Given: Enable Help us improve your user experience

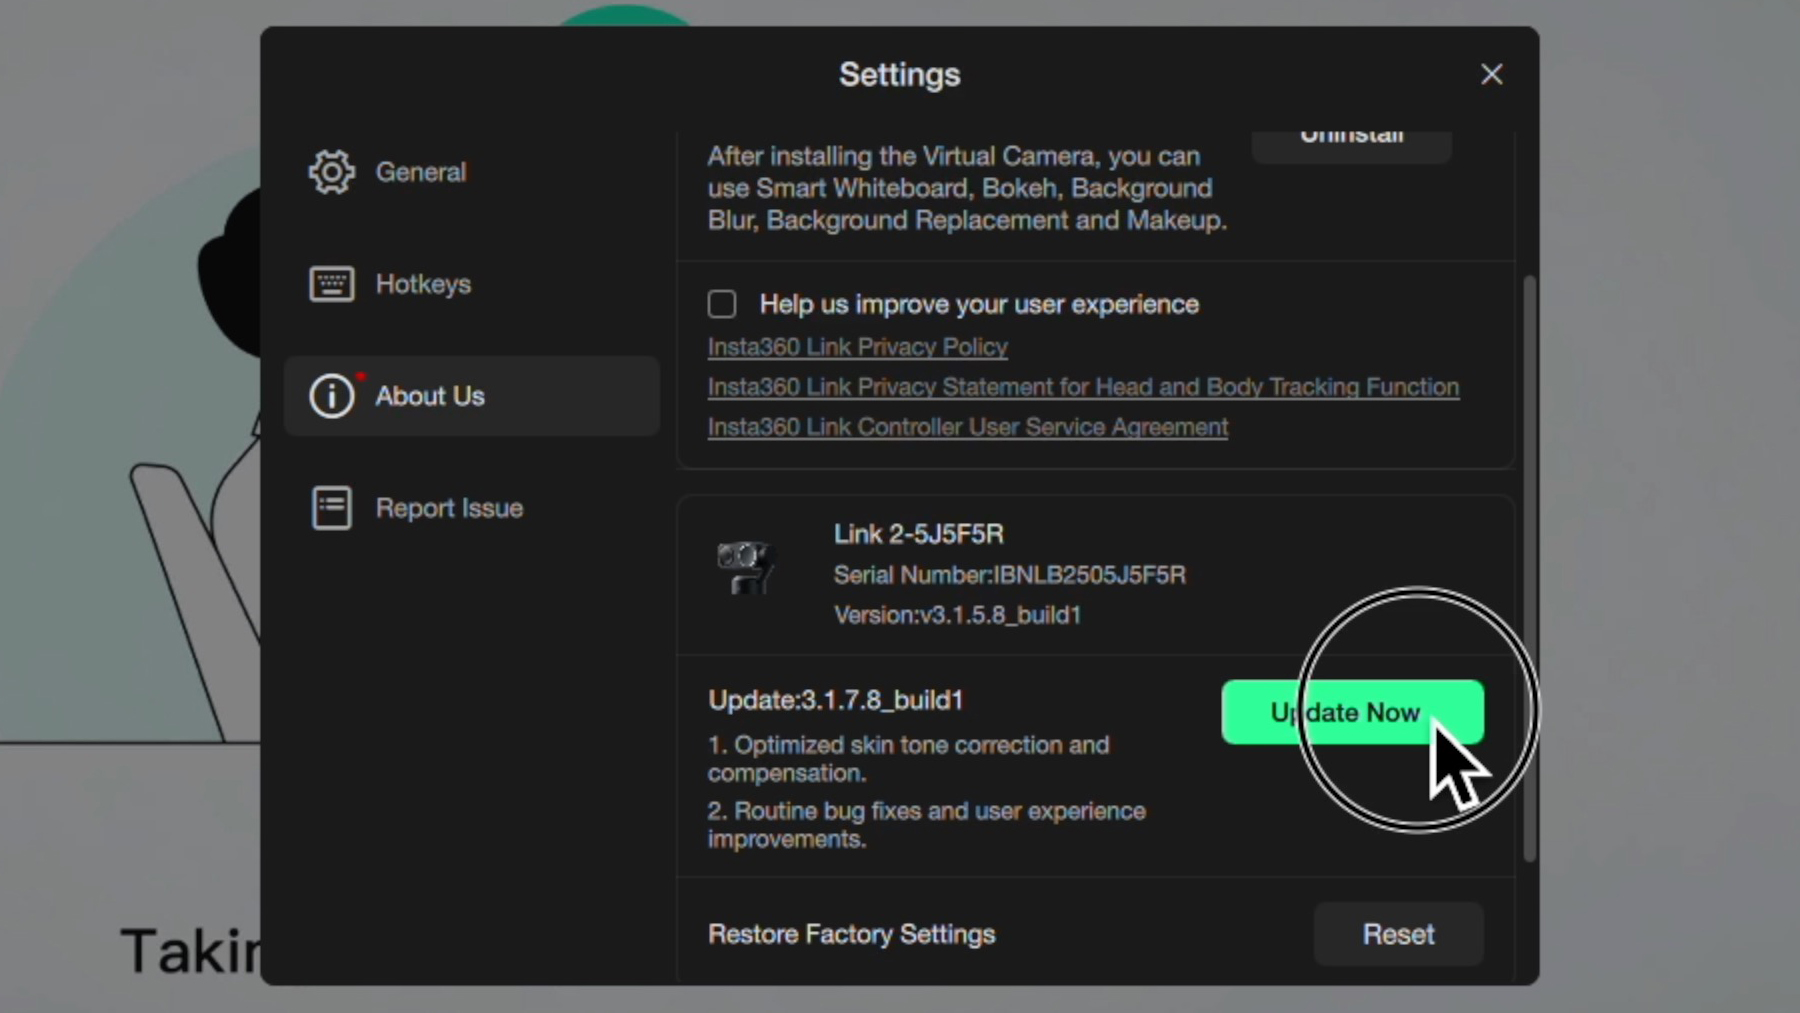Looking at the screenshot, I should point(722,304).
